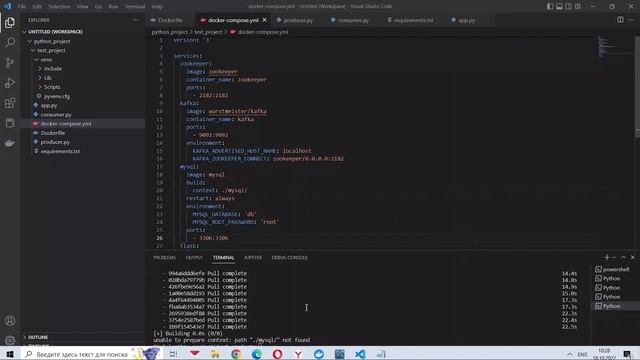This screenshot has width=640, height=360.
Task: Switch to the Dockerfile editor tab
Action: (x=170, y=20)
